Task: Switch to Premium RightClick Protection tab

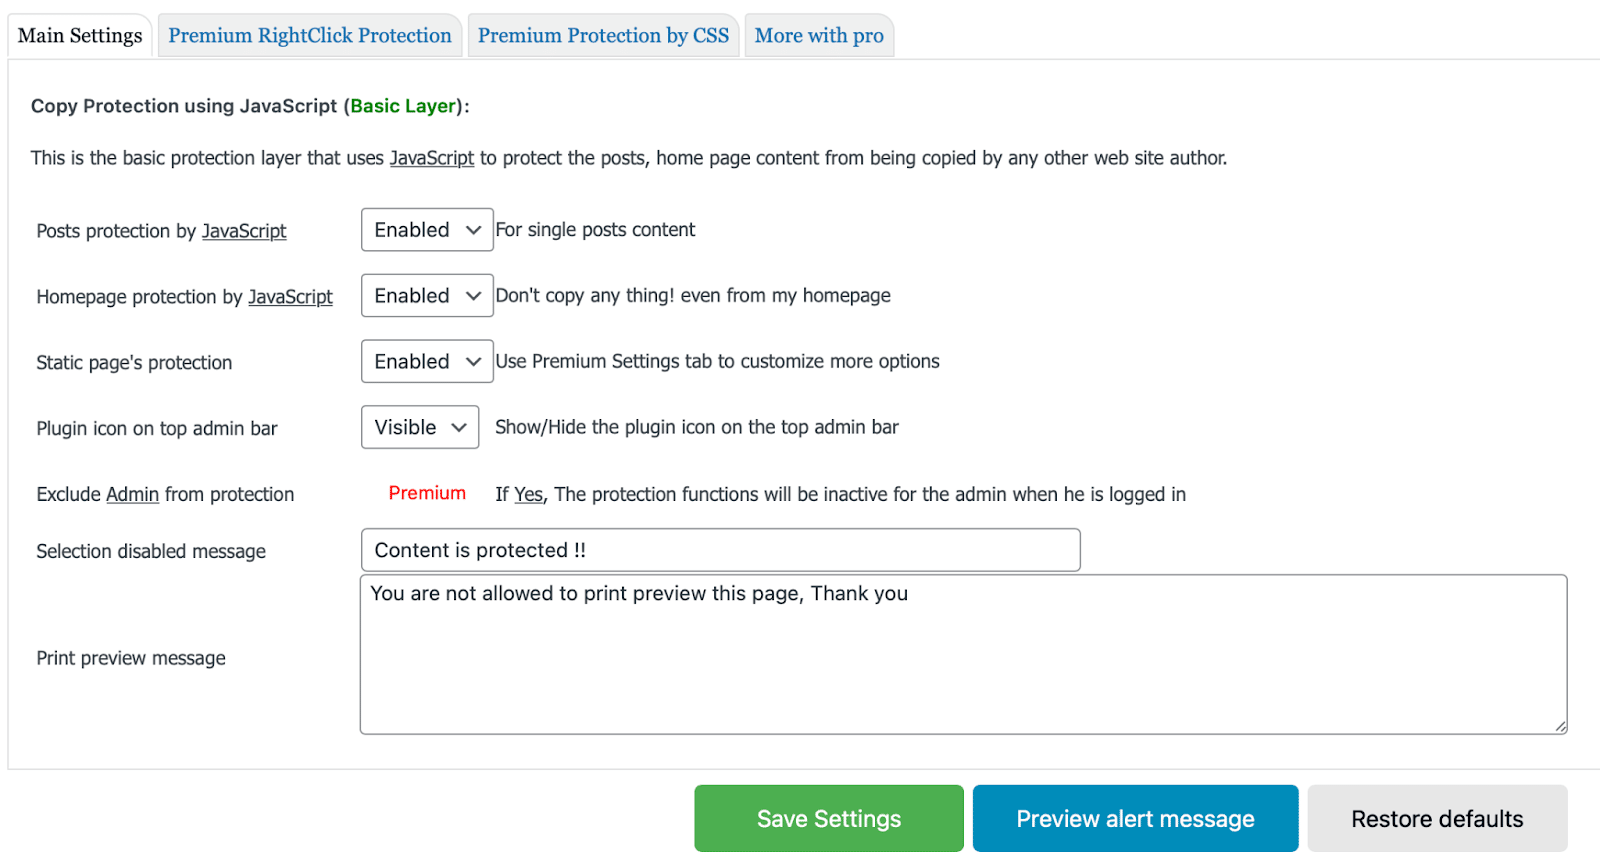Action: [x=310, y=35]
